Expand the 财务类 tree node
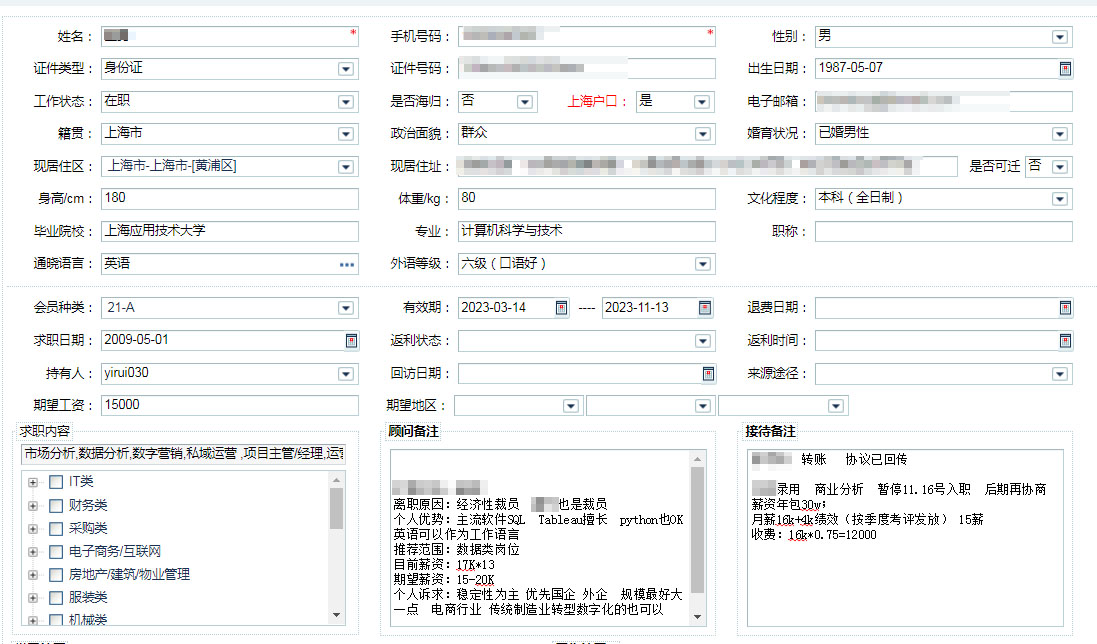Screen dimensions: 1097x644 (32, 506)
